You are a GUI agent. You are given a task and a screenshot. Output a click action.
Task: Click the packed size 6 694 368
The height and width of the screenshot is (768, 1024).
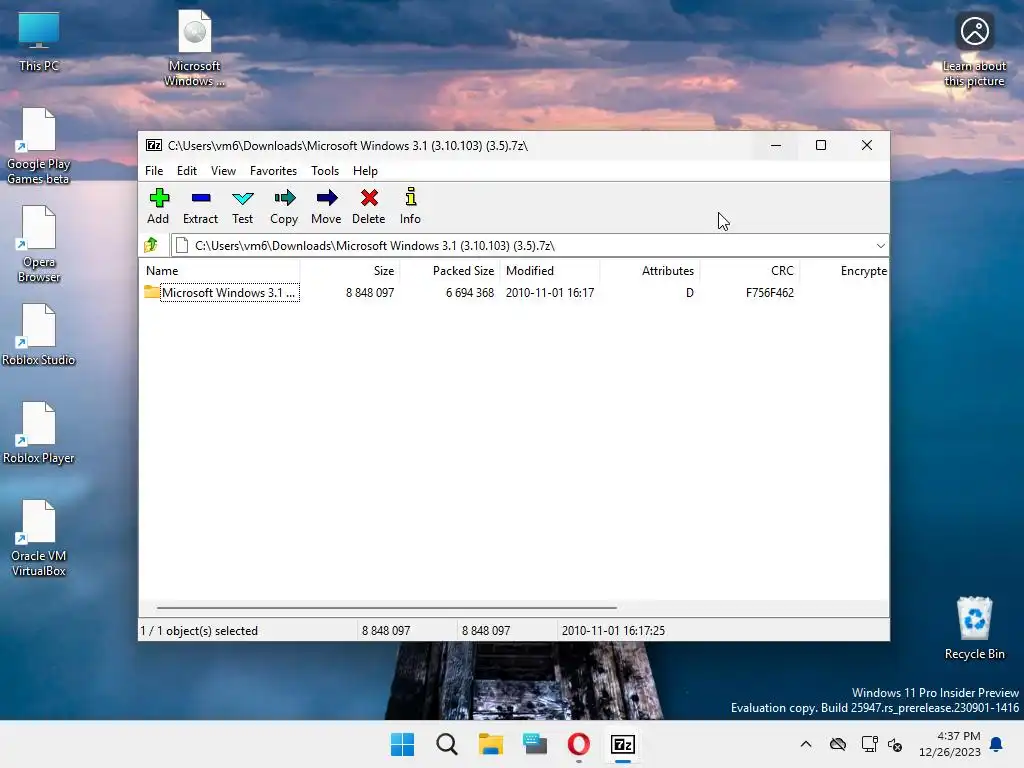coord(470,293)
